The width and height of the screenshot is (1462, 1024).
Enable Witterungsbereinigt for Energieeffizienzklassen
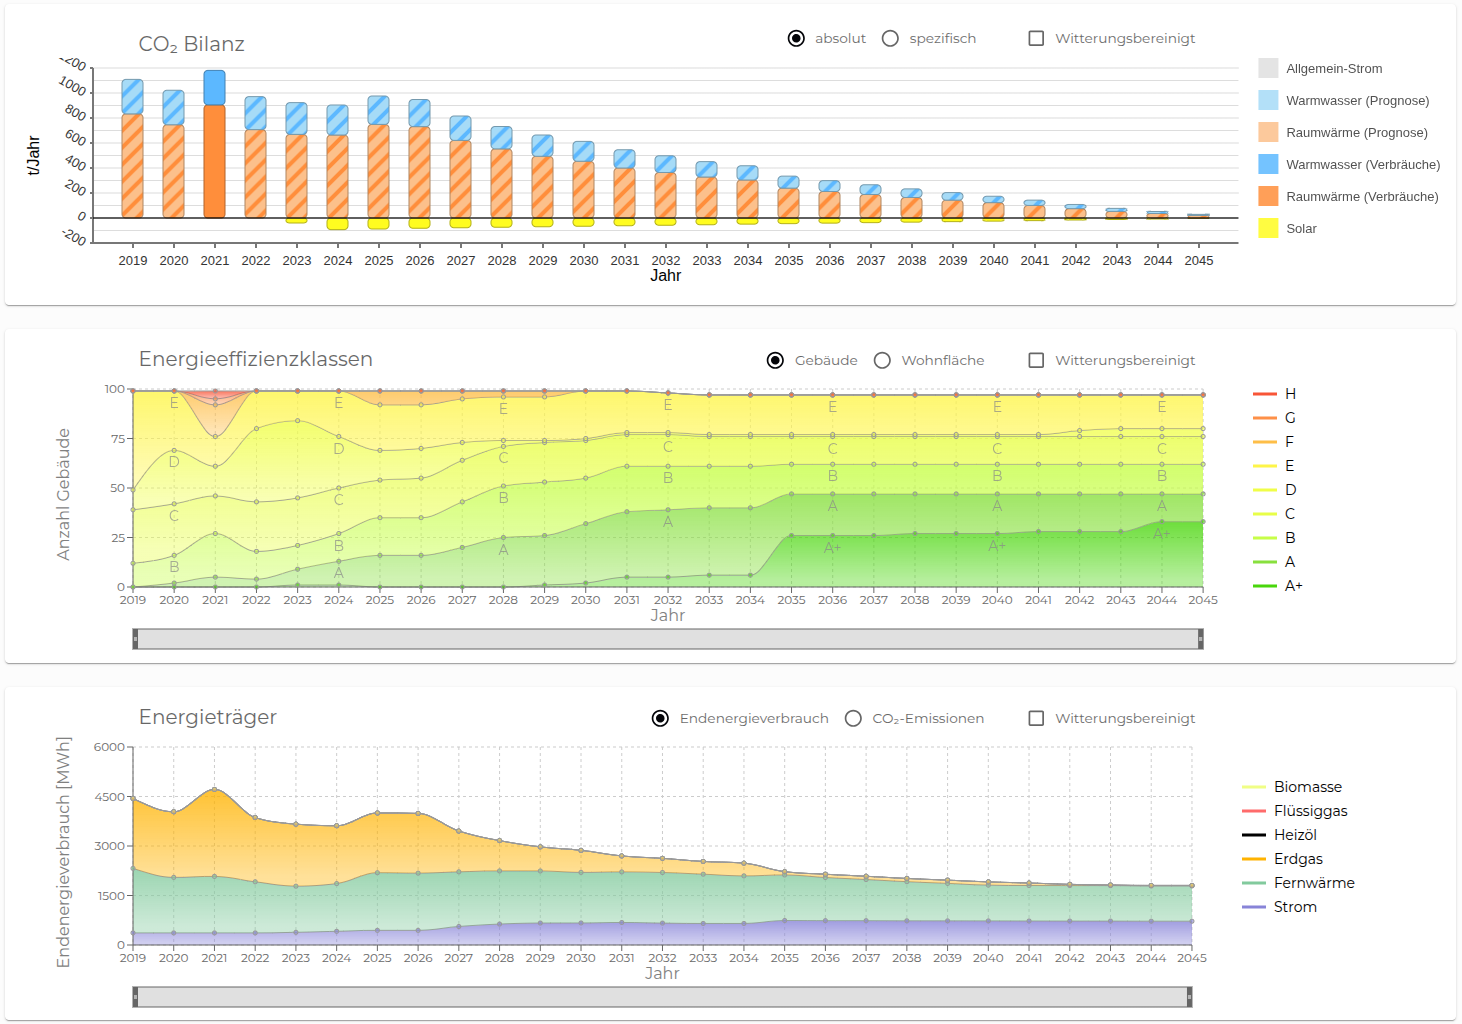click(x=1036, y=361)
